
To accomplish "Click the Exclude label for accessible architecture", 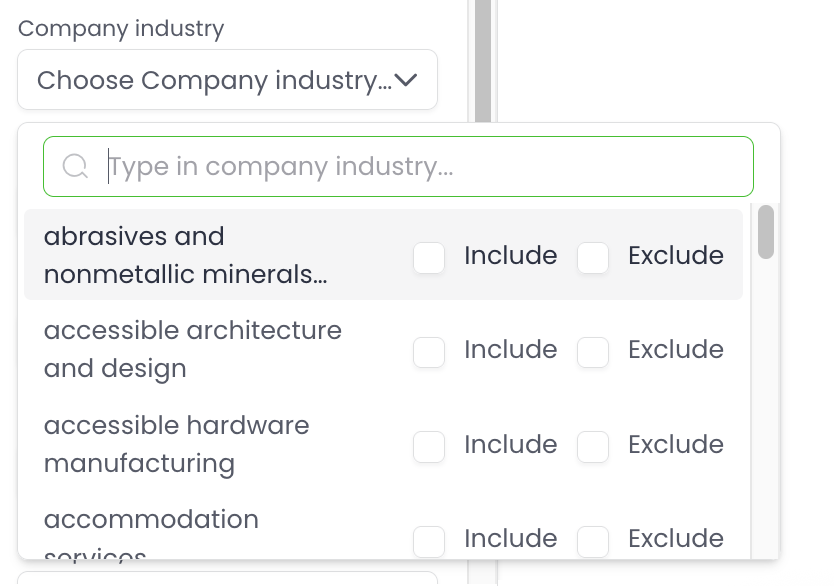I will coord(675,349).
